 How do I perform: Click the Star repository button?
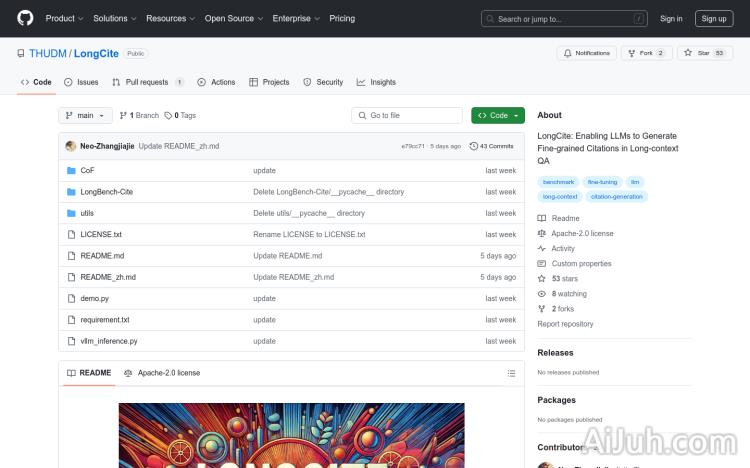point(705,53)
